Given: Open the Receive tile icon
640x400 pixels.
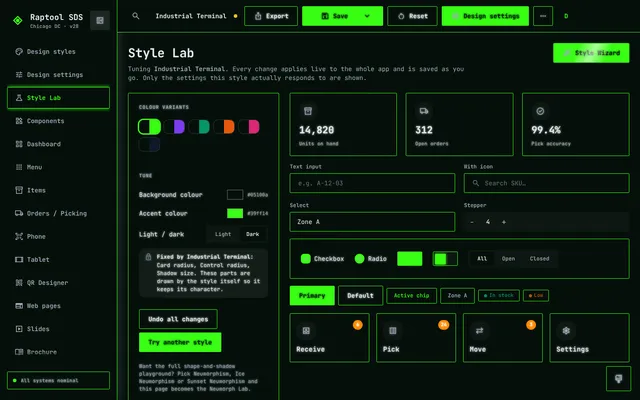Looking at the screenshot, I should point(306,331).
